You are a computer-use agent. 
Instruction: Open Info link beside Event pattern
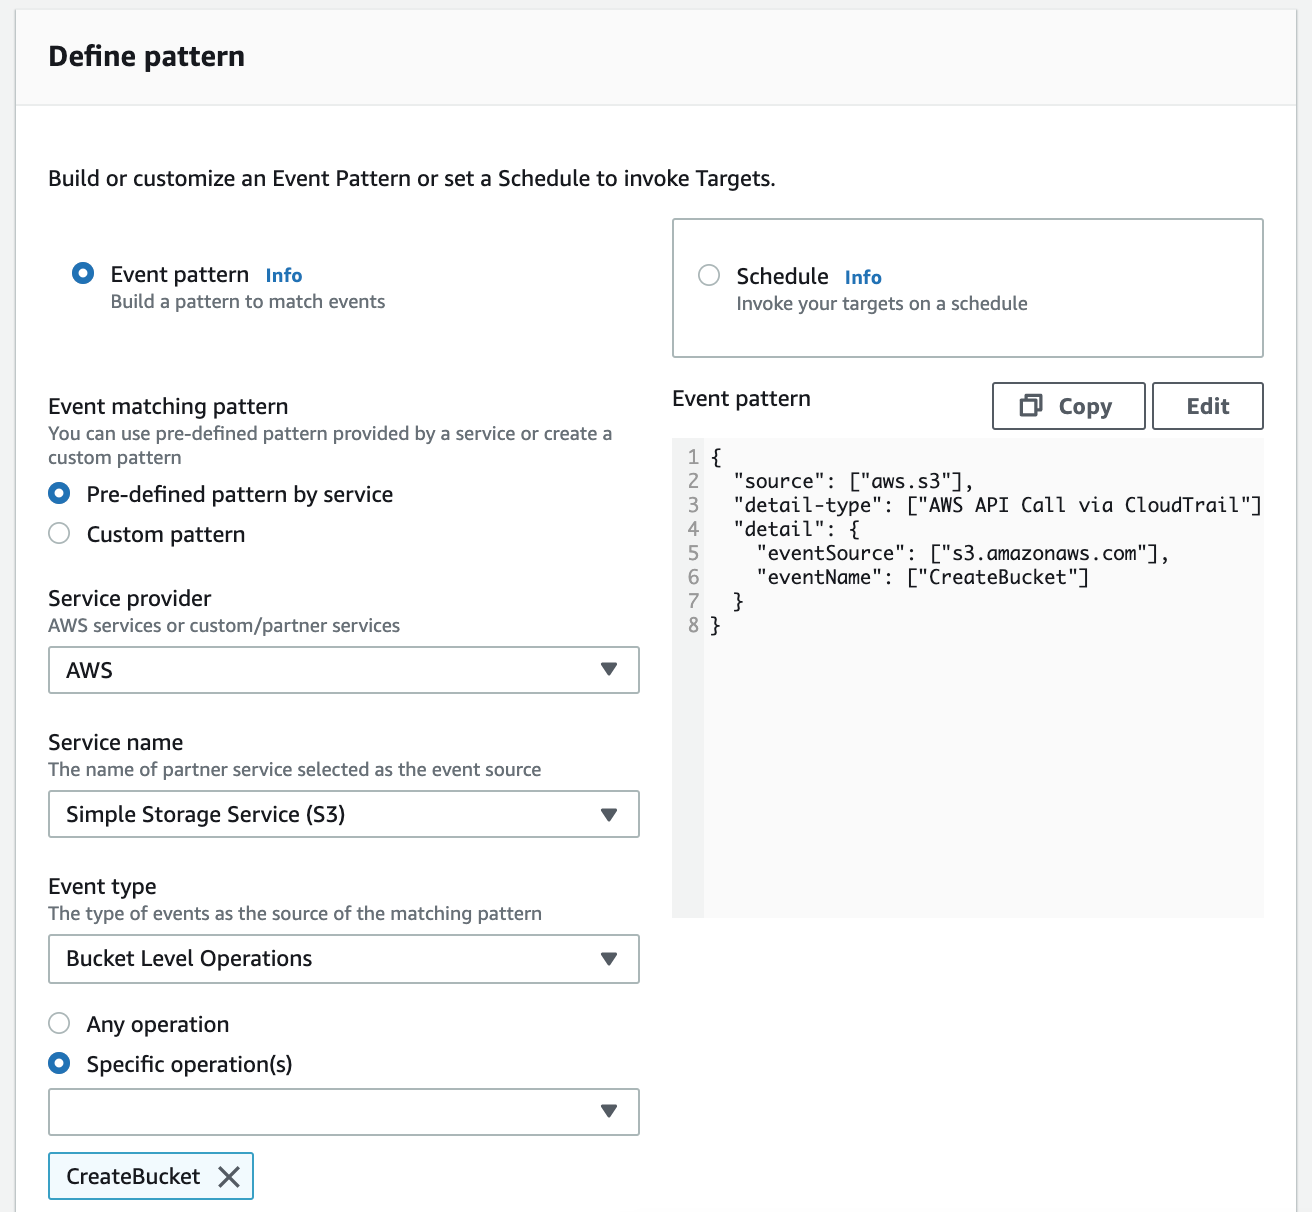pos(284,275)
